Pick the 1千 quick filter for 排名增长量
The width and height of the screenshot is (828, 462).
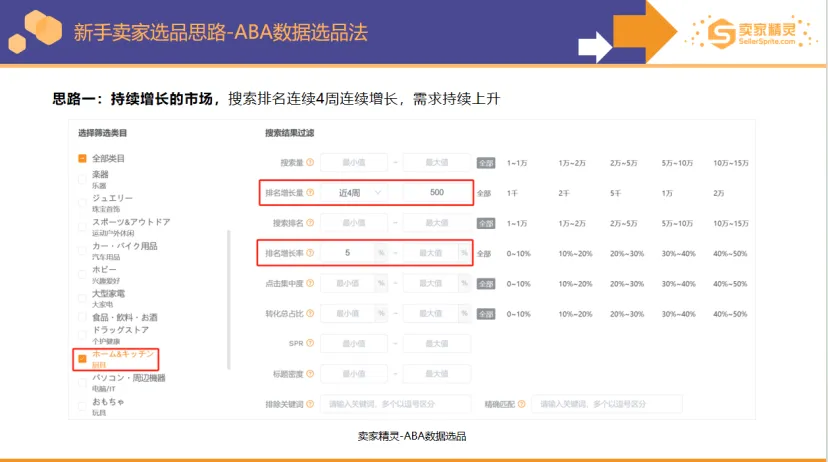pyautogui.click(x=512, y=193)
